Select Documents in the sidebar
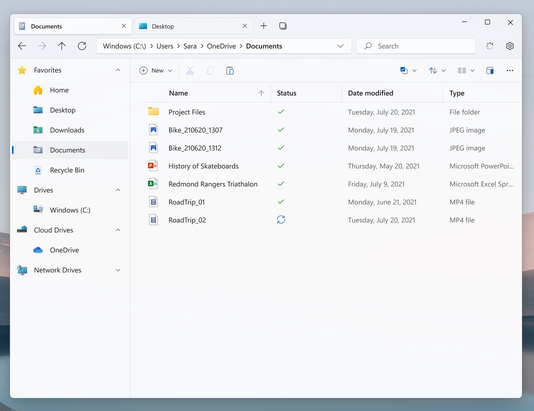Screen dimensions: 534x411 pos(70,150)
